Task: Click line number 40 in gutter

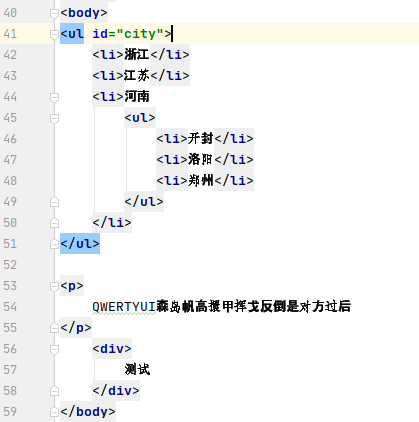Action: [x=10, y=13]
